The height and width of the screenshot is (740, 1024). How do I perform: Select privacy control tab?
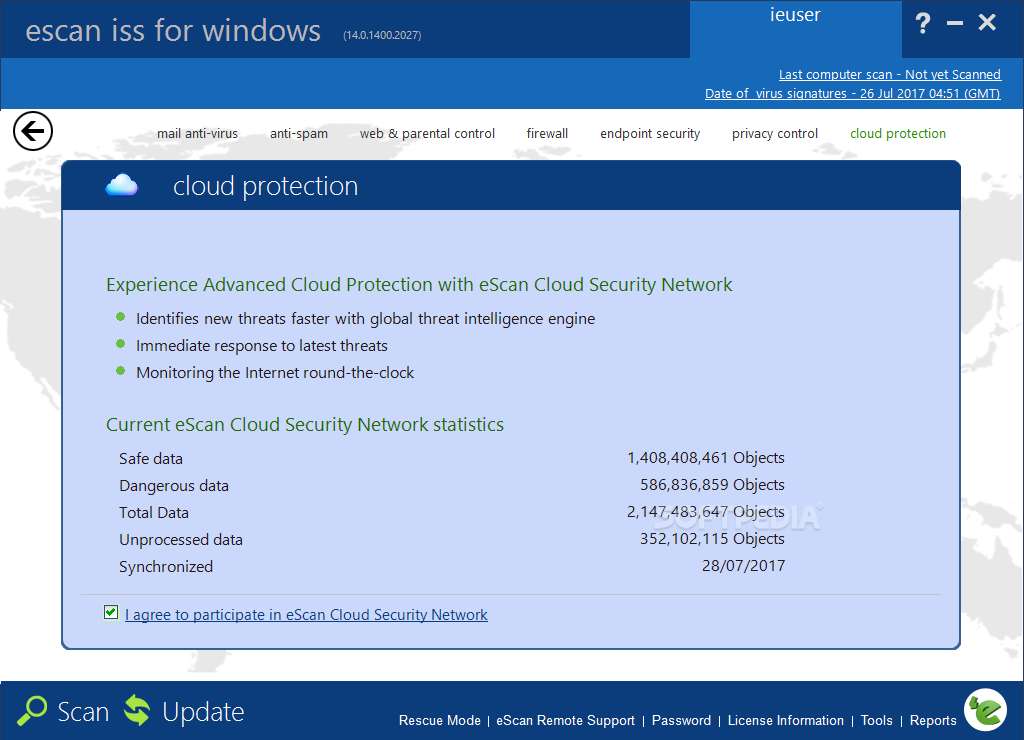pos(775,133)
